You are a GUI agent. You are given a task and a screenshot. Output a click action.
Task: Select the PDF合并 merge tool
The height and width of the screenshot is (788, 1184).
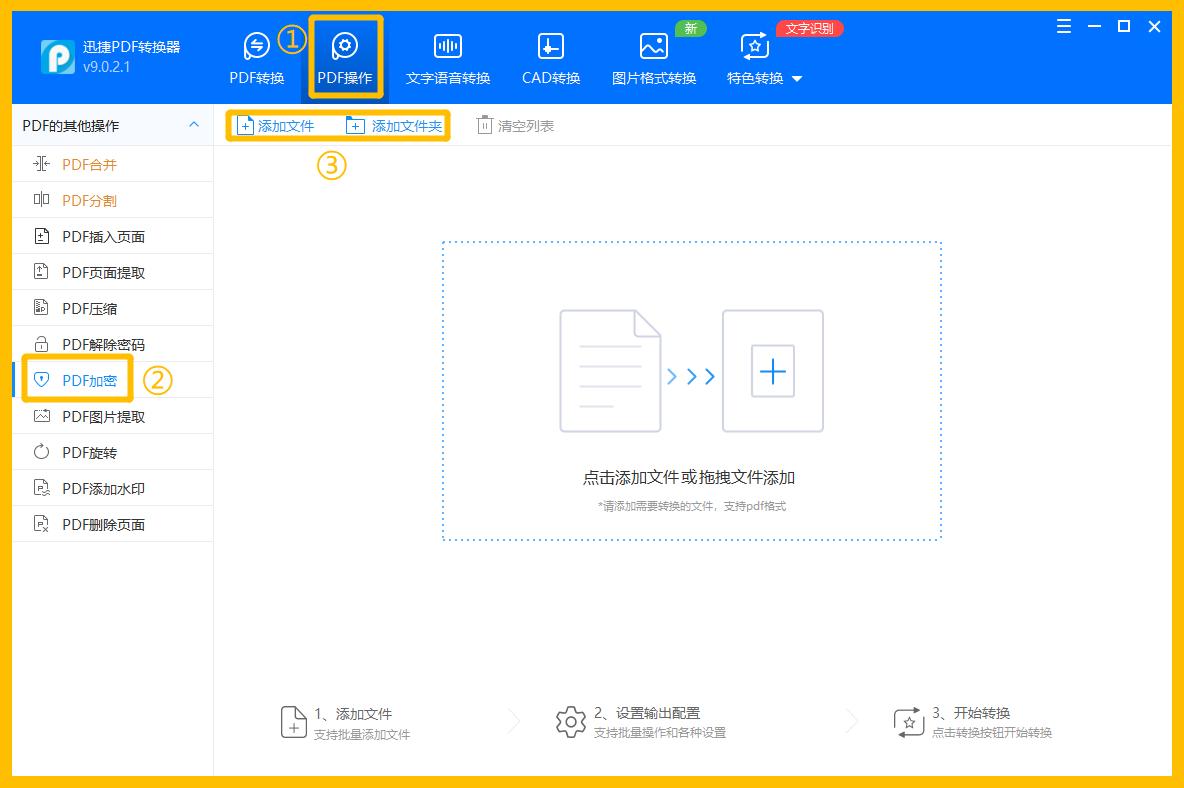(113, 163)
